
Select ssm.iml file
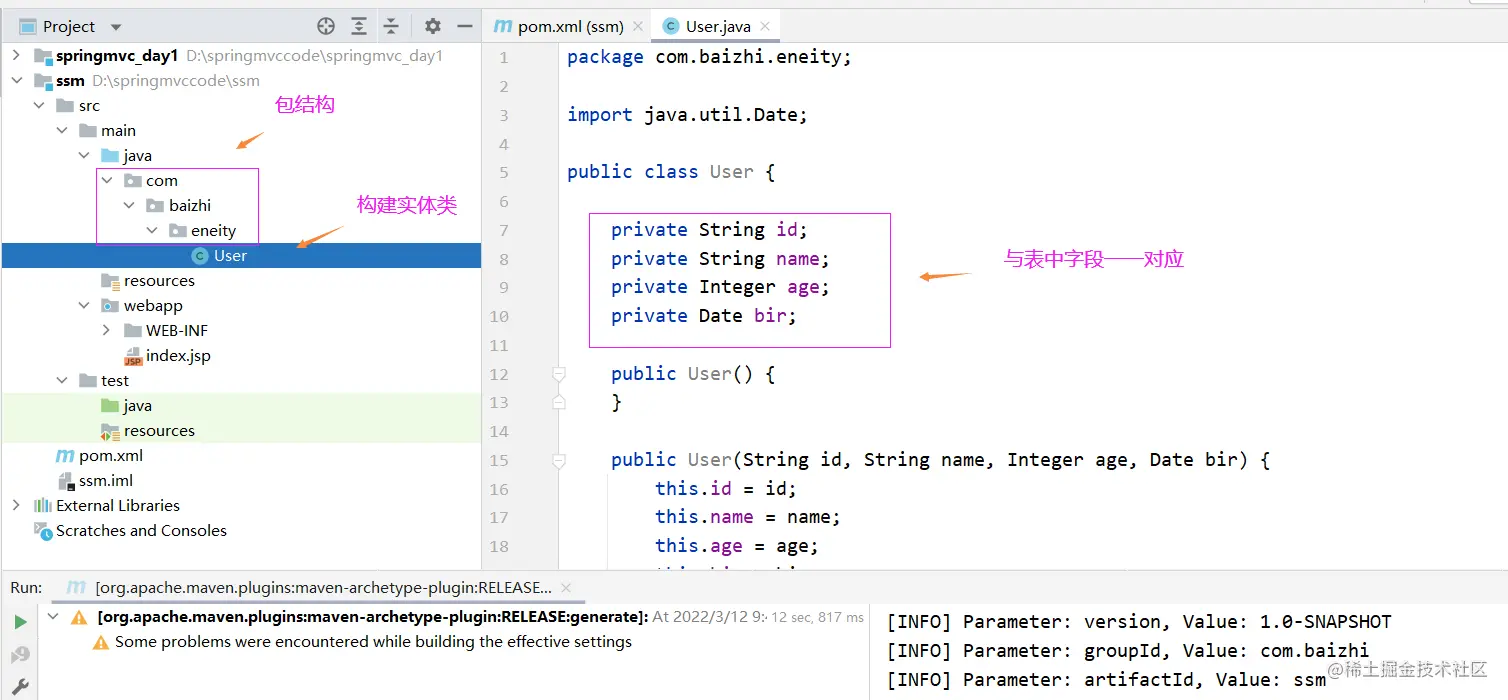point(106,481)
